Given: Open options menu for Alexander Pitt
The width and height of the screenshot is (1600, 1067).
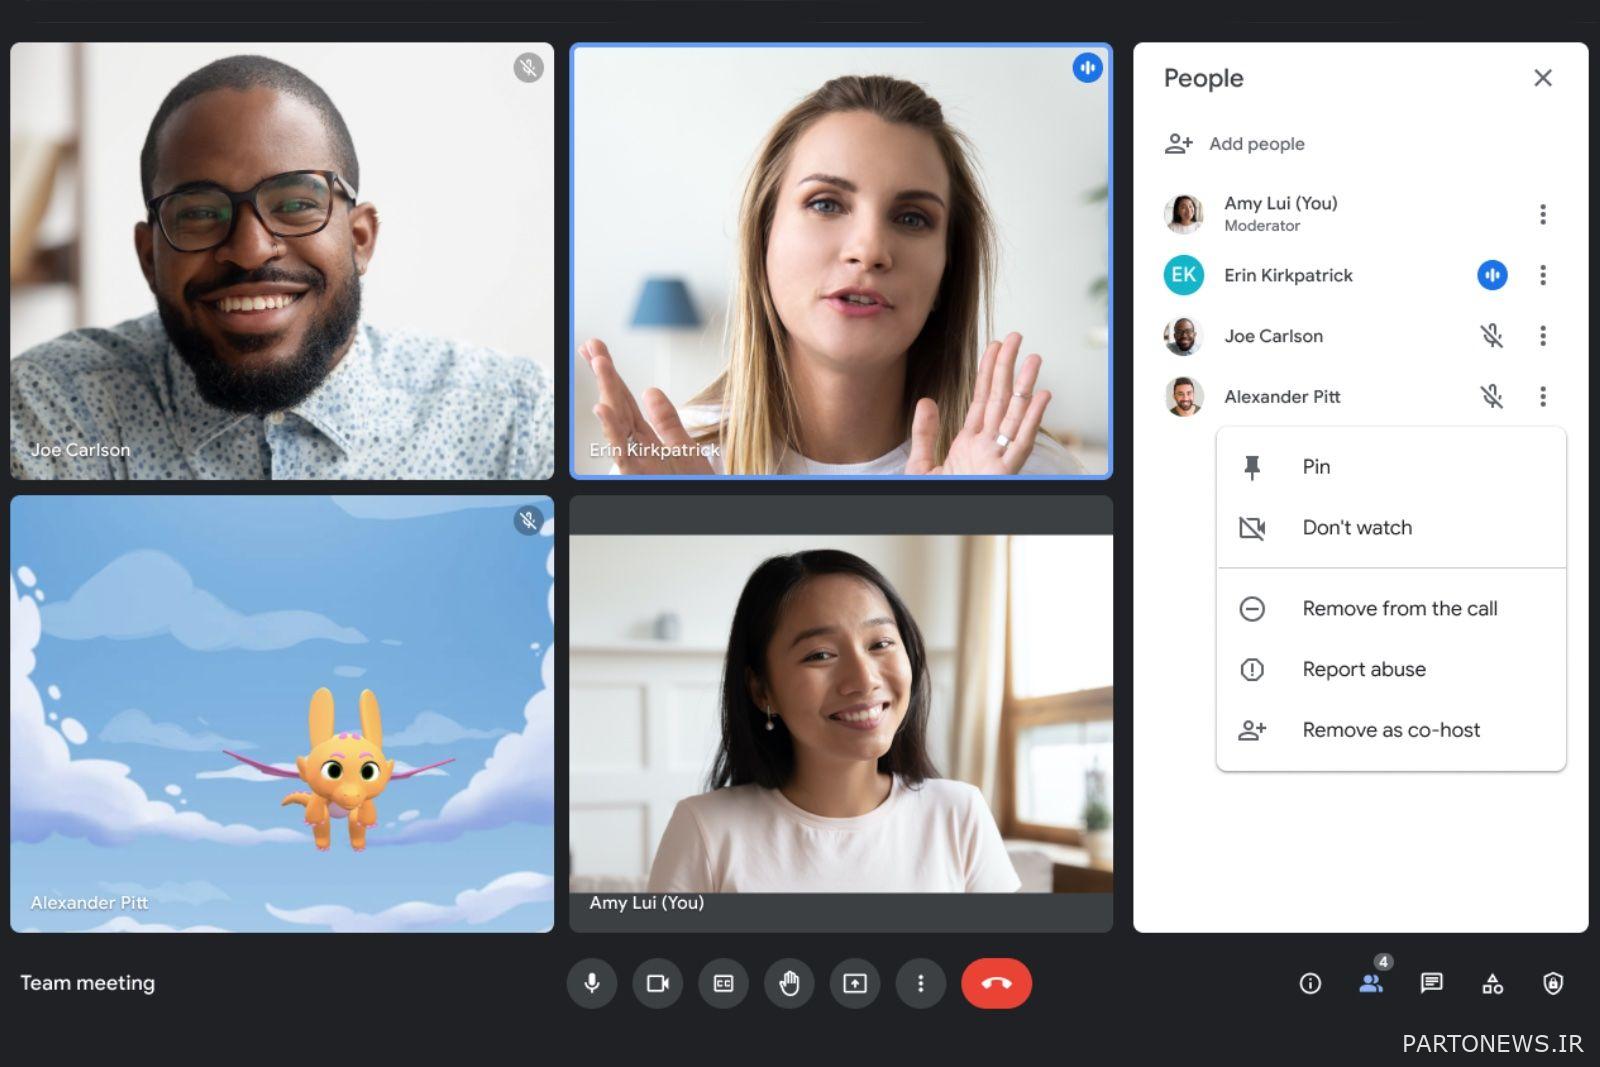Looking at the screenshot, I should click(x=1543, y=397).
